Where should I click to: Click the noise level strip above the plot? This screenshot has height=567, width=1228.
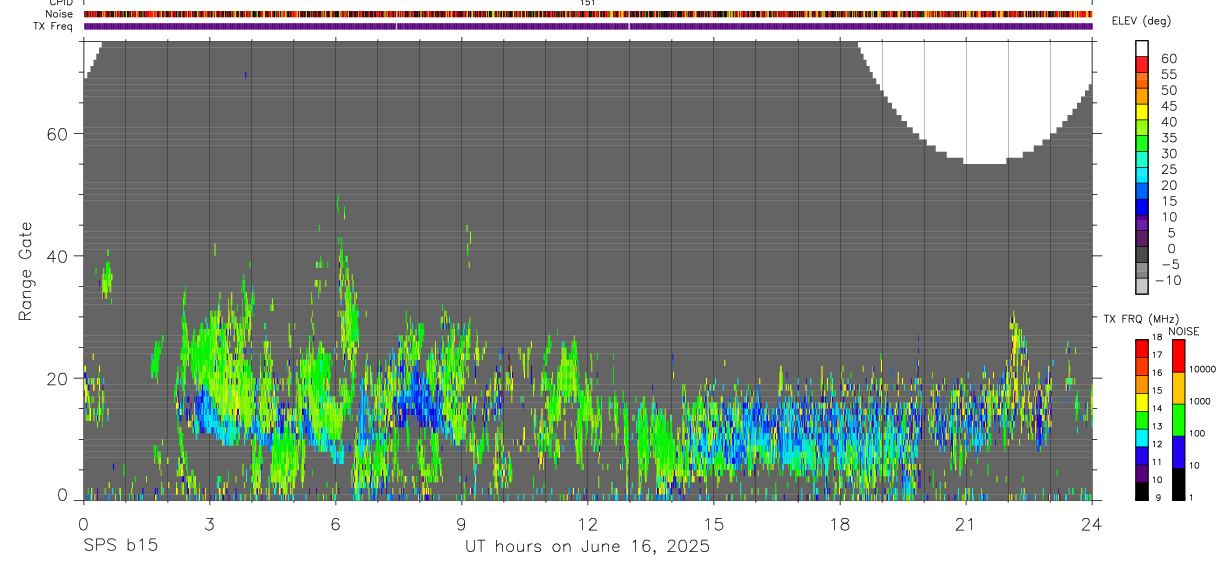coord(587,14)
